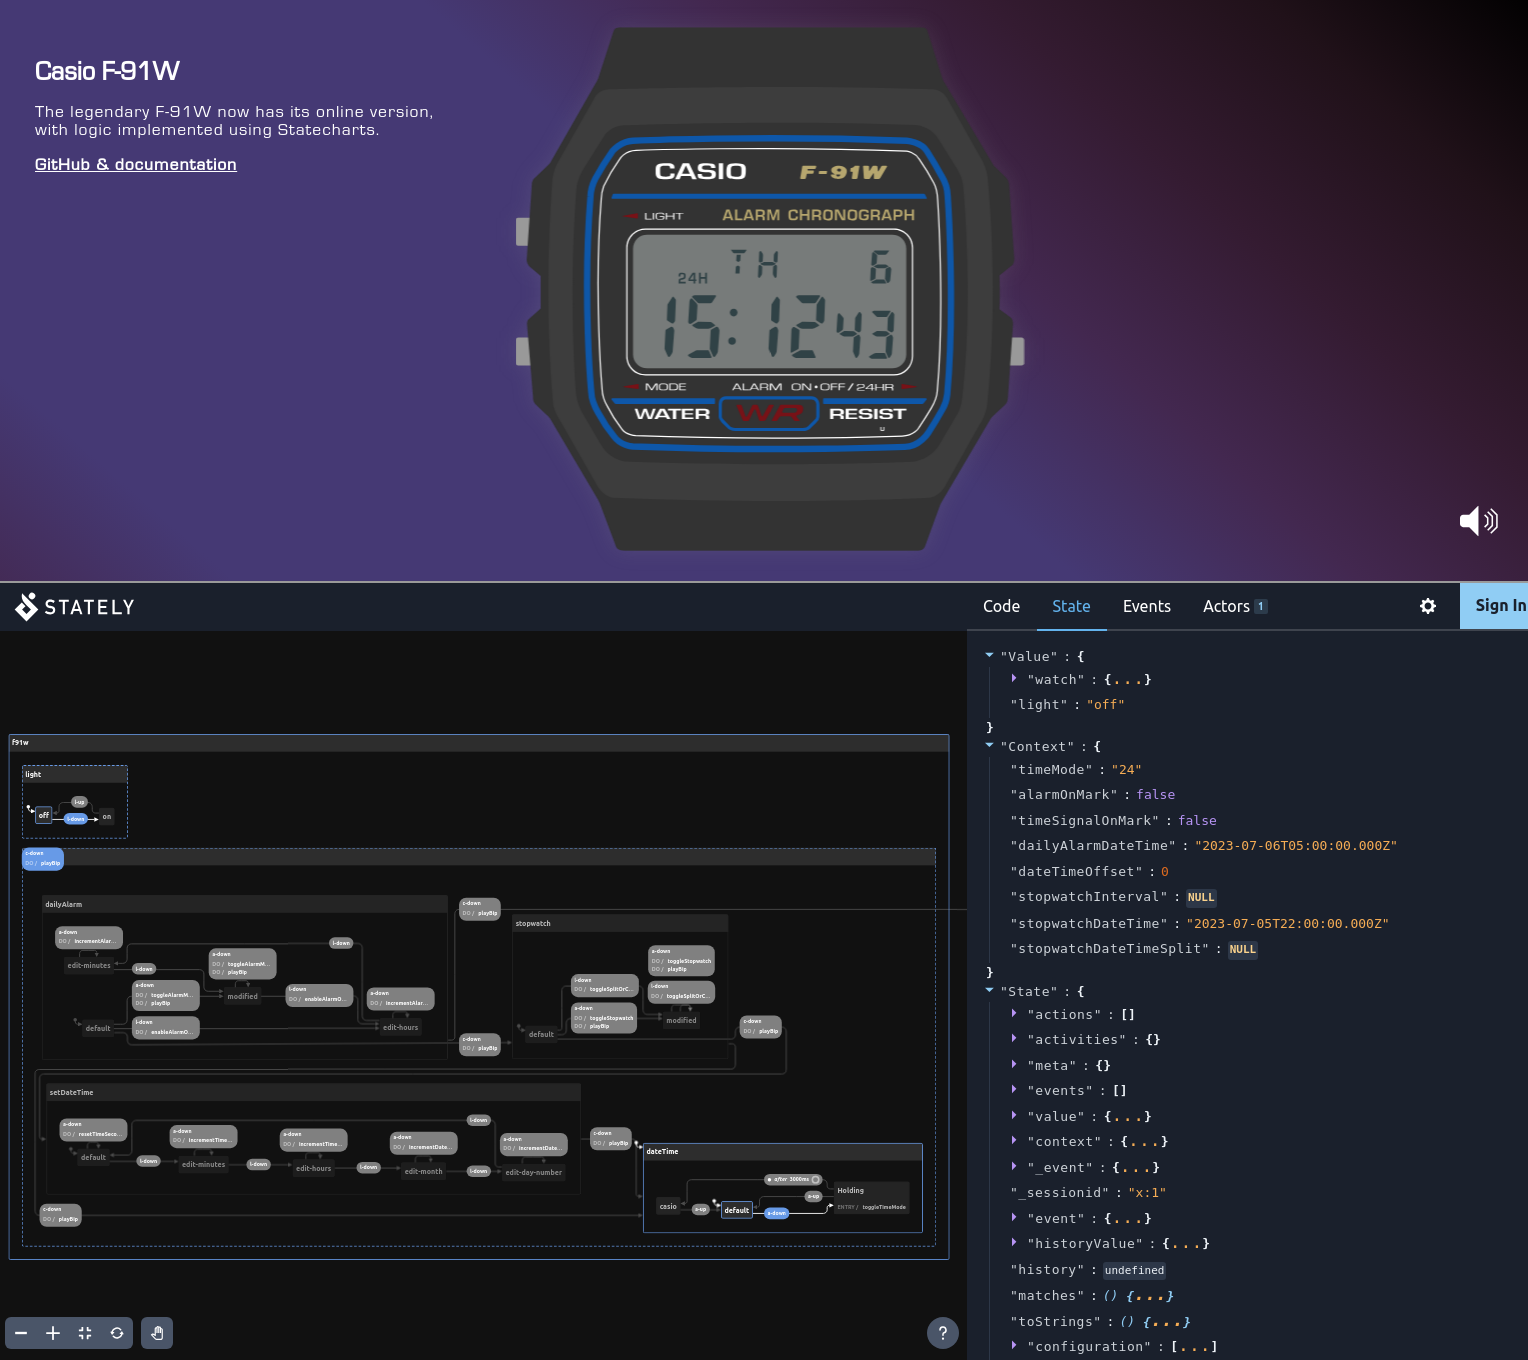
Task: Expand the "historyValue" node
Action: (x=1014, y=1243)
